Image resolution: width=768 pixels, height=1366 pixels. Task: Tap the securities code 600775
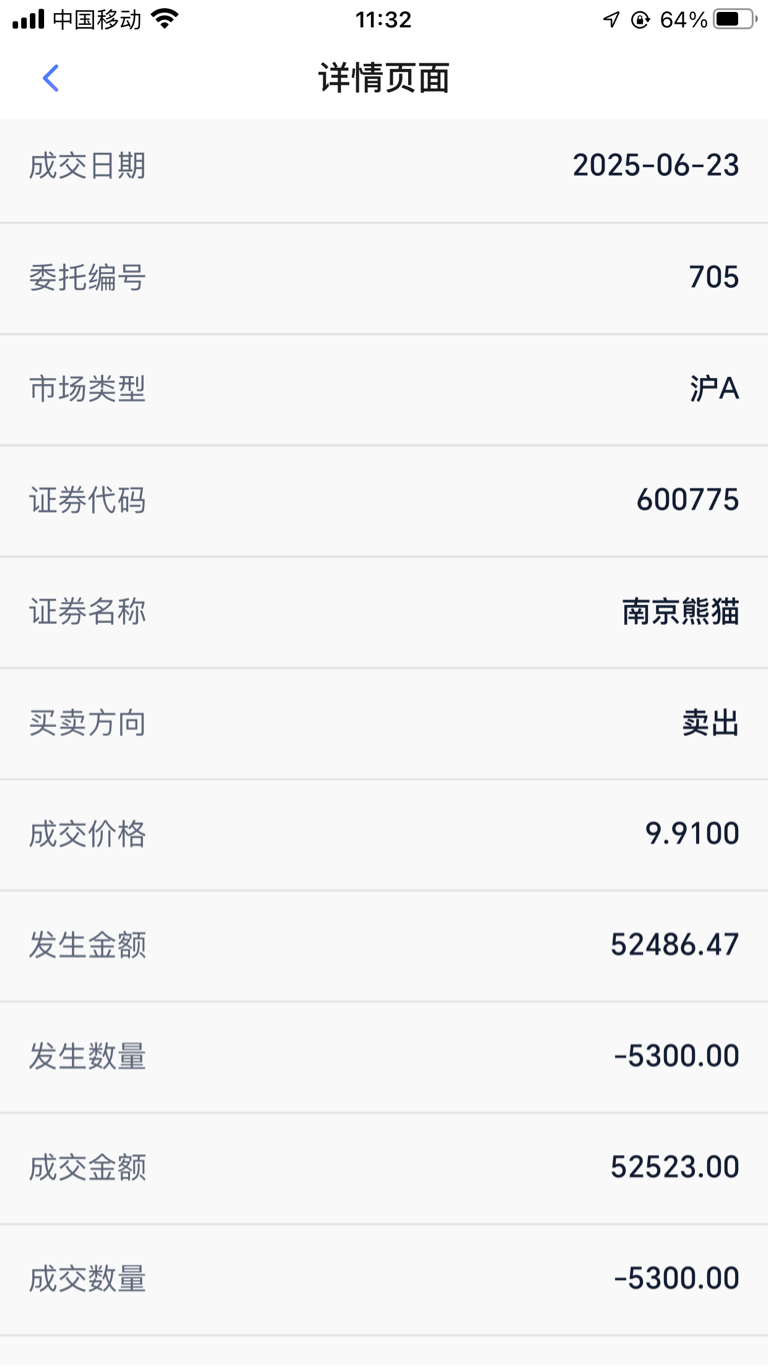click(x=688, y=500)
